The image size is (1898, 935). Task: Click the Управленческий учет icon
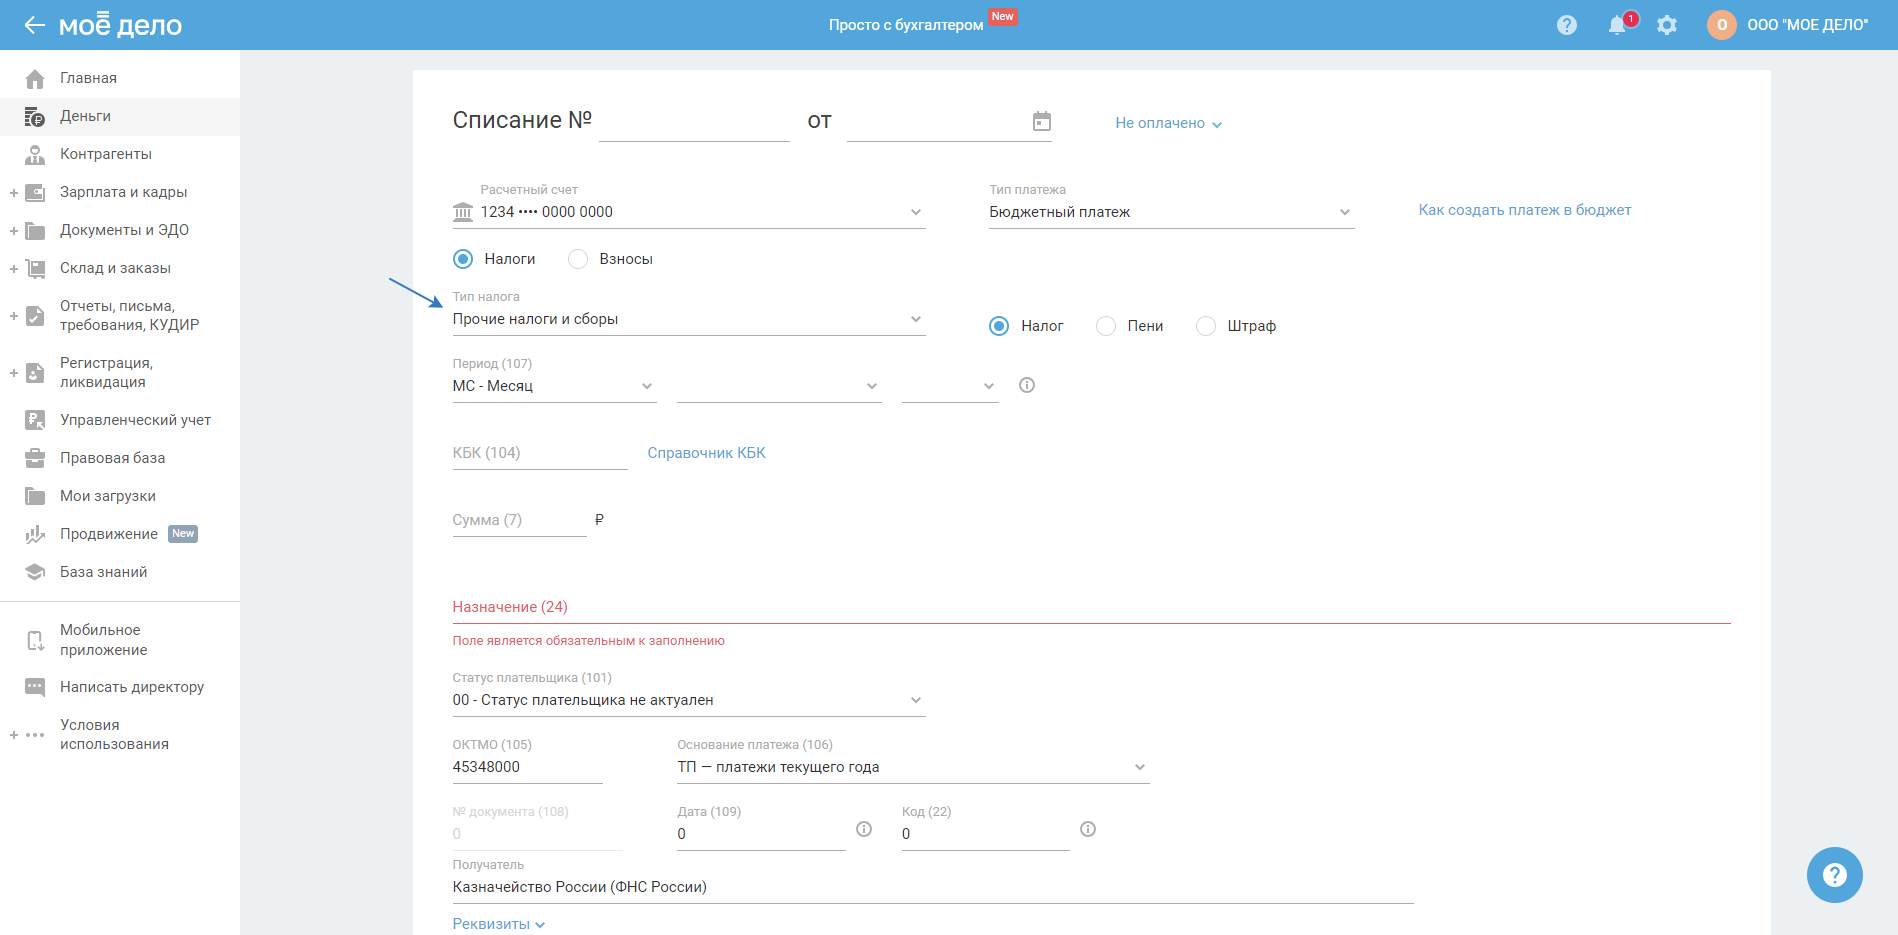tap(35, 421)
